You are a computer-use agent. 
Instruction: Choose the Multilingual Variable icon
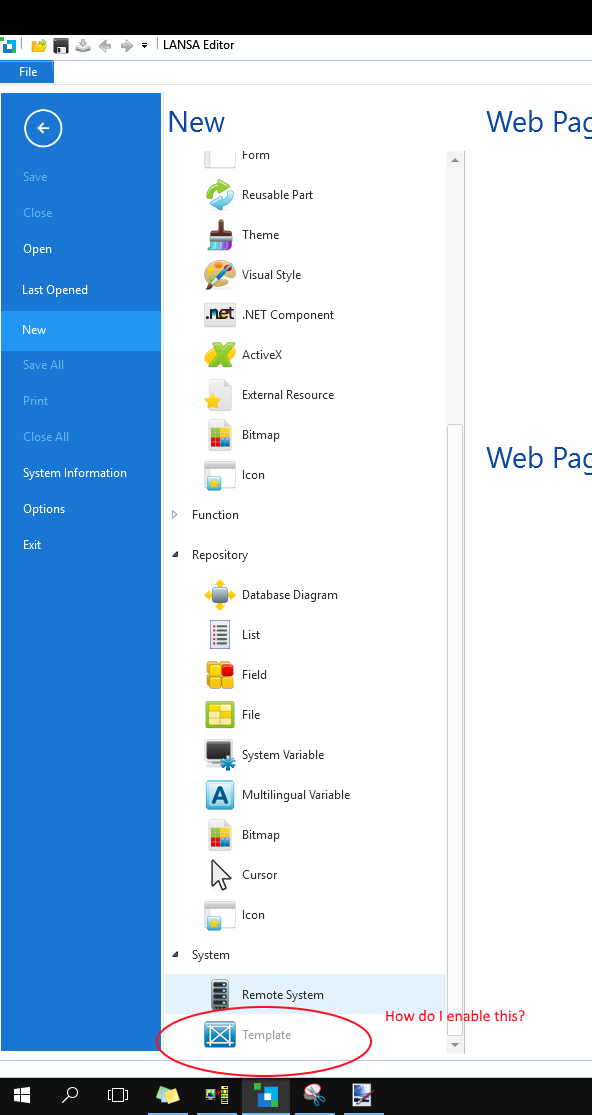pos(220,795)
